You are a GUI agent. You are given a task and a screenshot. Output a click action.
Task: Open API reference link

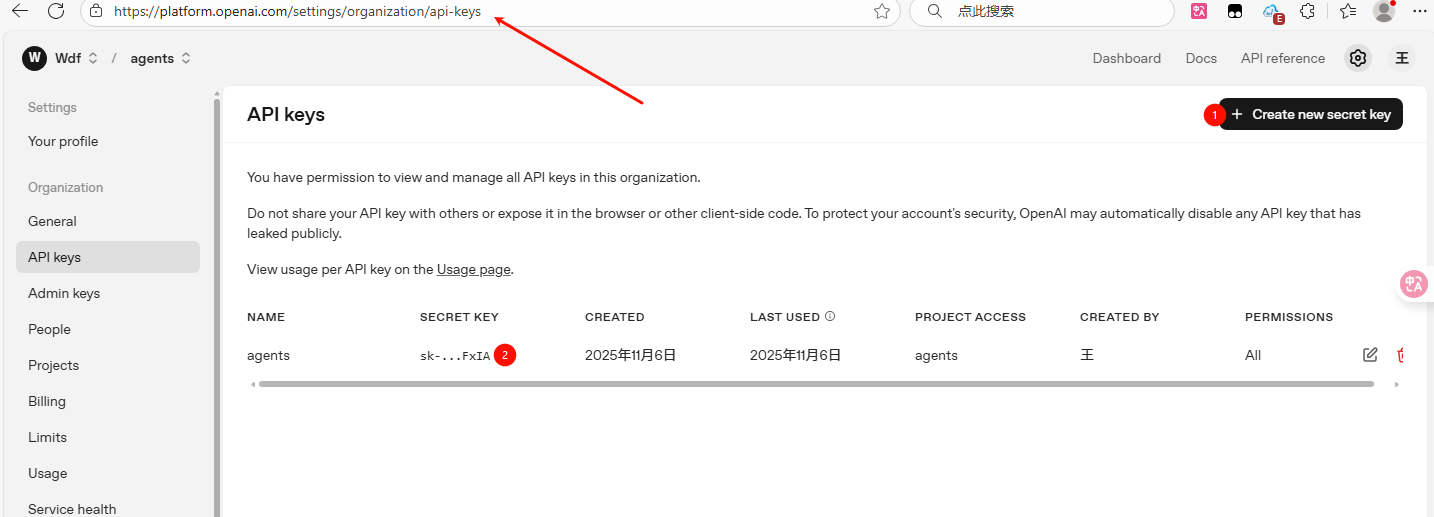click(1282, 58)
